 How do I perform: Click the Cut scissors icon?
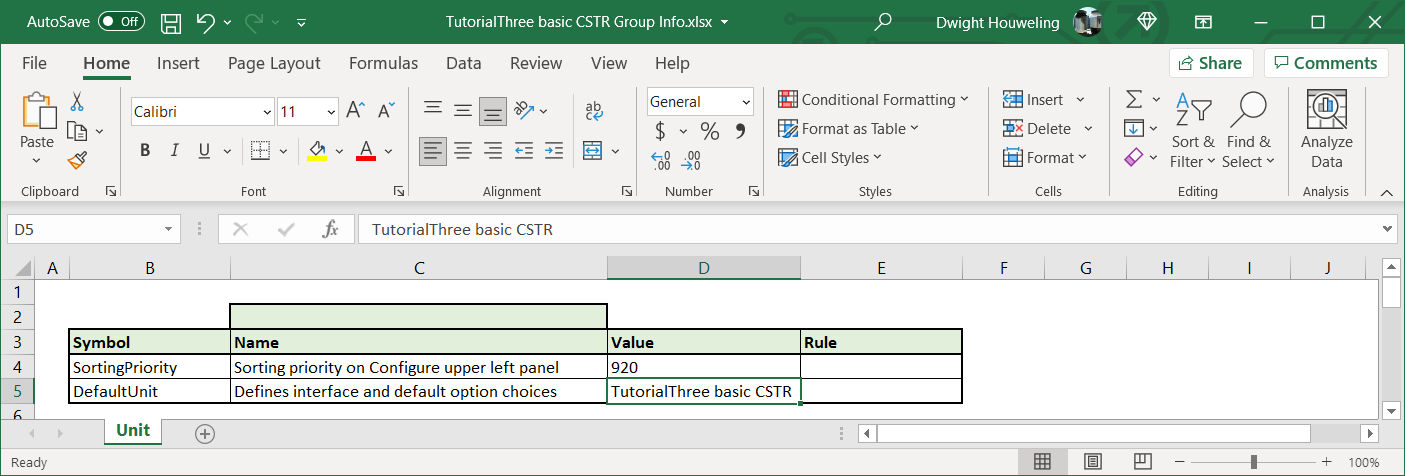tap(77, 102)
